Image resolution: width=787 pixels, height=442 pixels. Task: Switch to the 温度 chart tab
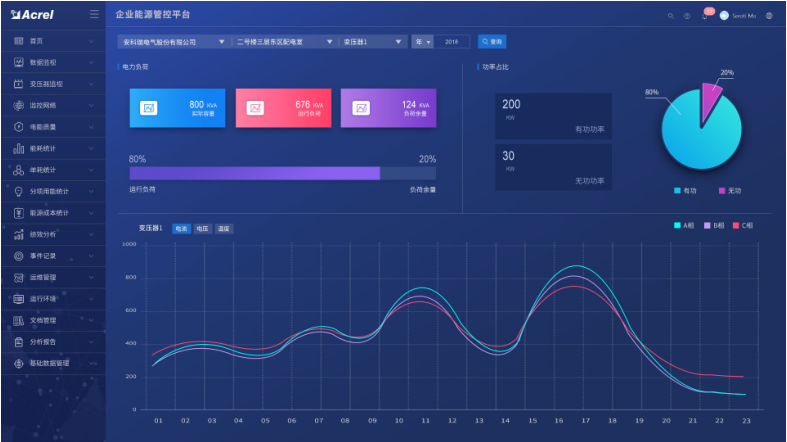pyautogui.click(x=223, y=229)
